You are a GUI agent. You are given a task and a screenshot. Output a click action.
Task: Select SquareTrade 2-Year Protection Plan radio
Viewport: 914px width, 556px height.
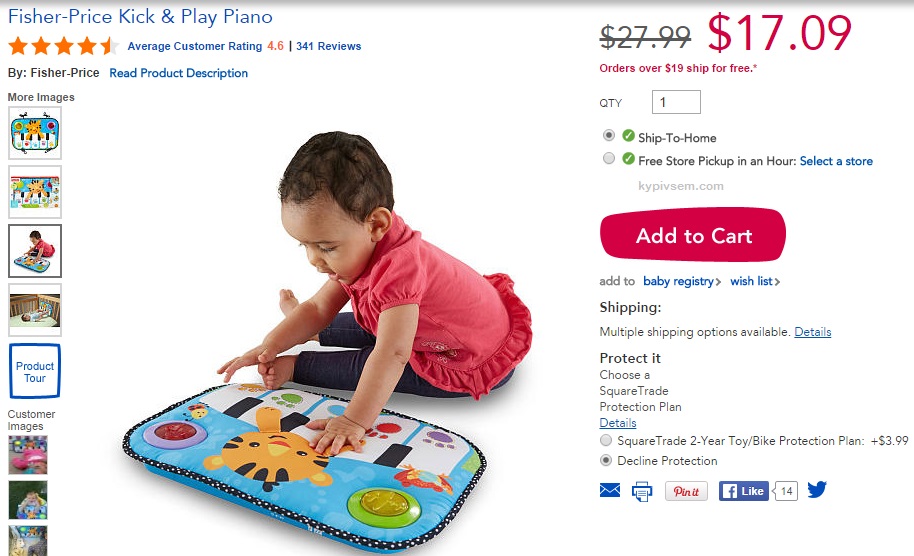pyautogui.click(x=606, y=440)
